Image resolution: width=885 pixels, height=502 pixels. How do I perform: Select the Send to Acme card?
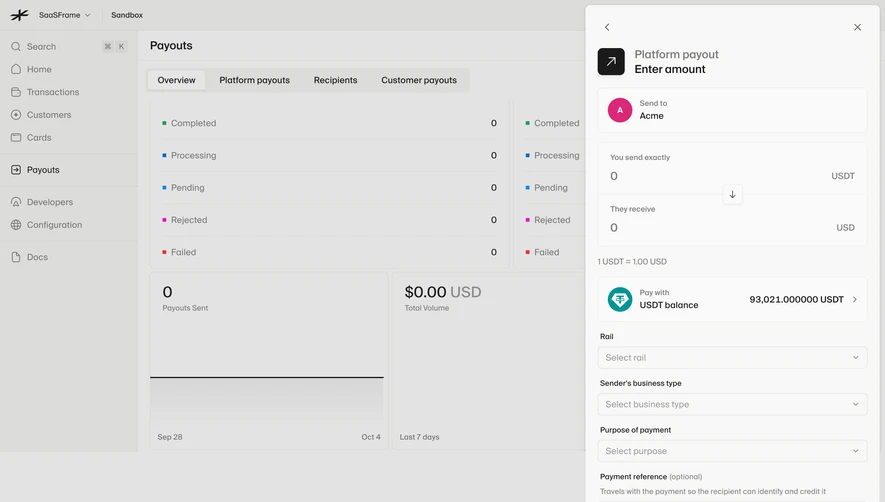(x=732, y=110)
